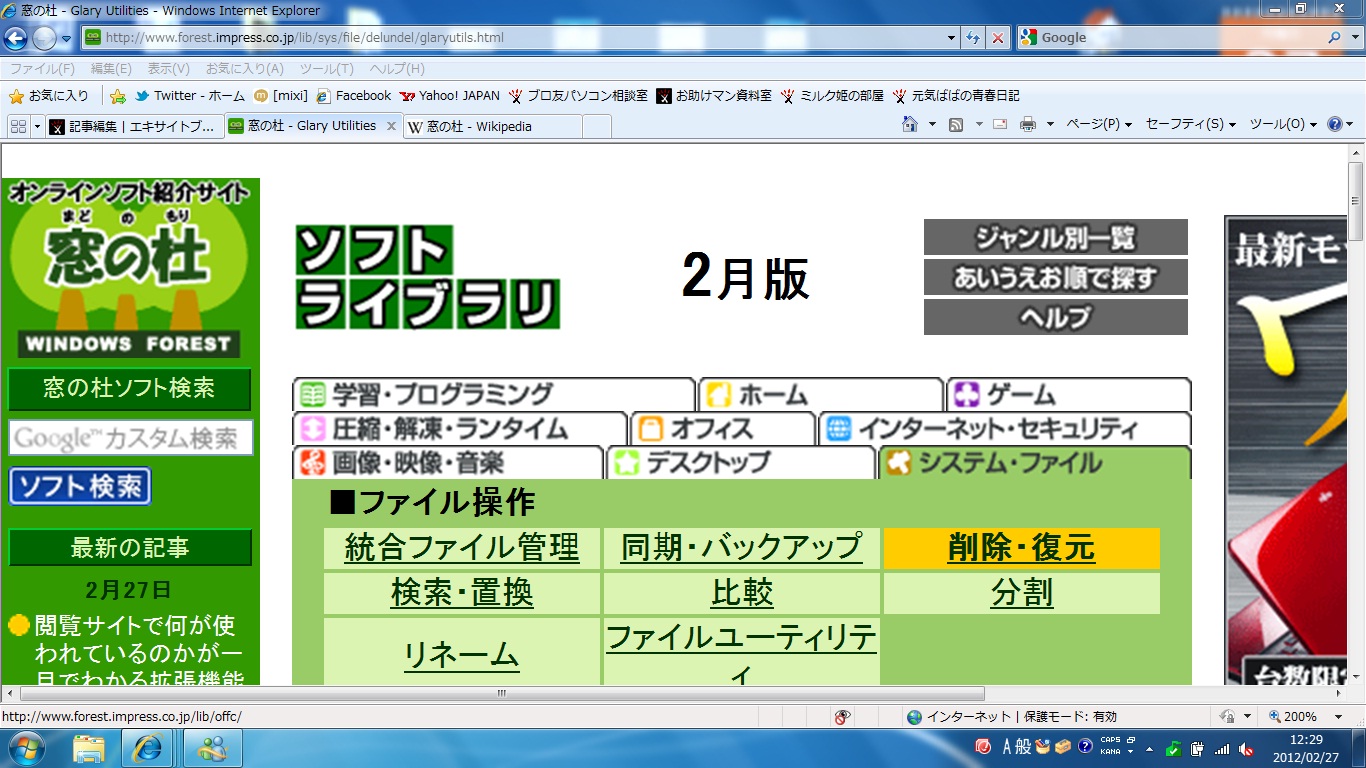
Task: Click the Googleカスタム検索 input field
Action: point(131,438)
